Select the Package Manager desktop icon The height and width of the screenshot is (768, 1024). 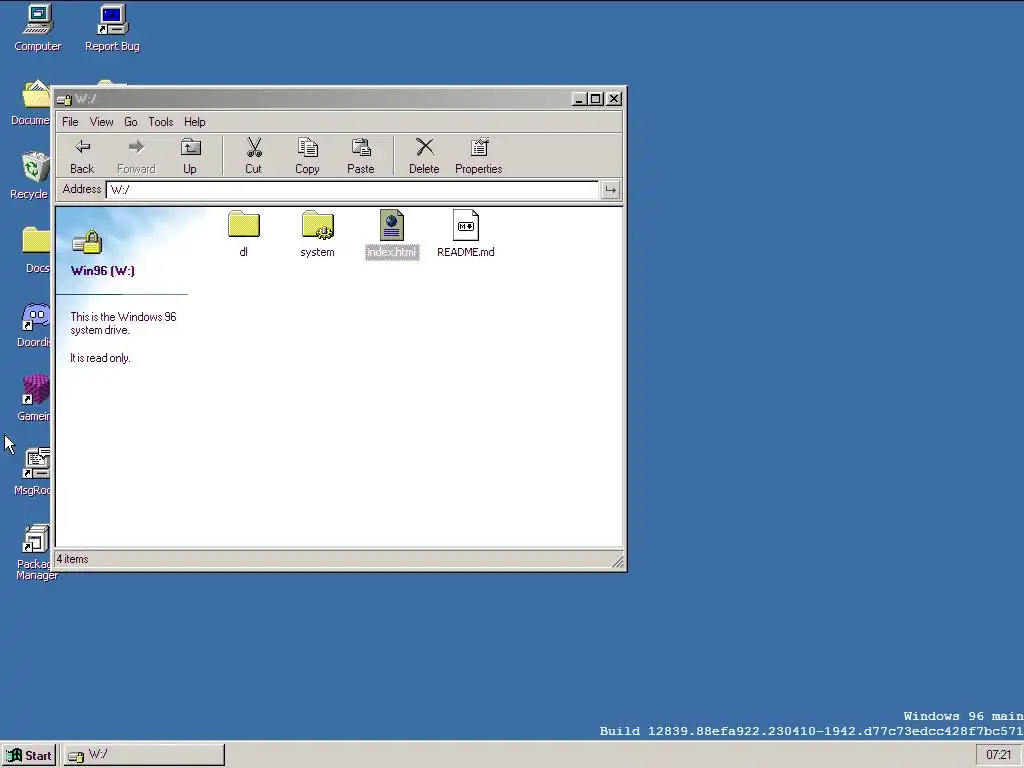click(x=37, y=552)
